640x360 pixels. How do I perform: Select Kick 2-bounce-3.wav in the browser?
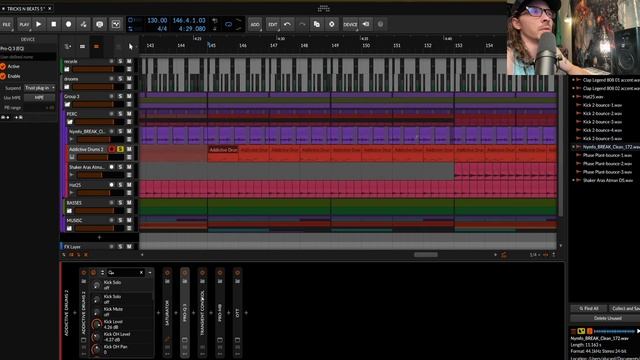tap(602, 122)
